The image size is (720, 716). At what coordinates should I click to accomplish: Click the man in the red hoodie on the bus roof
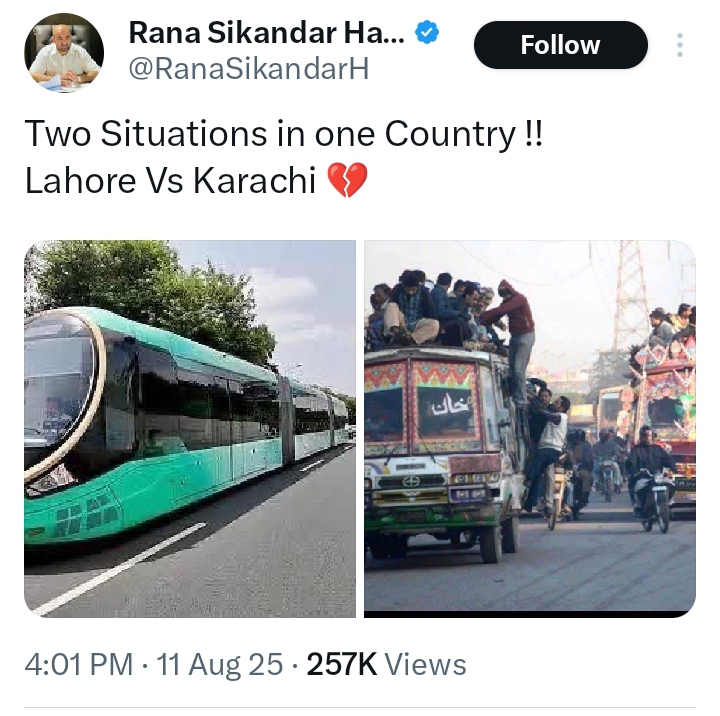pos(513,339)
